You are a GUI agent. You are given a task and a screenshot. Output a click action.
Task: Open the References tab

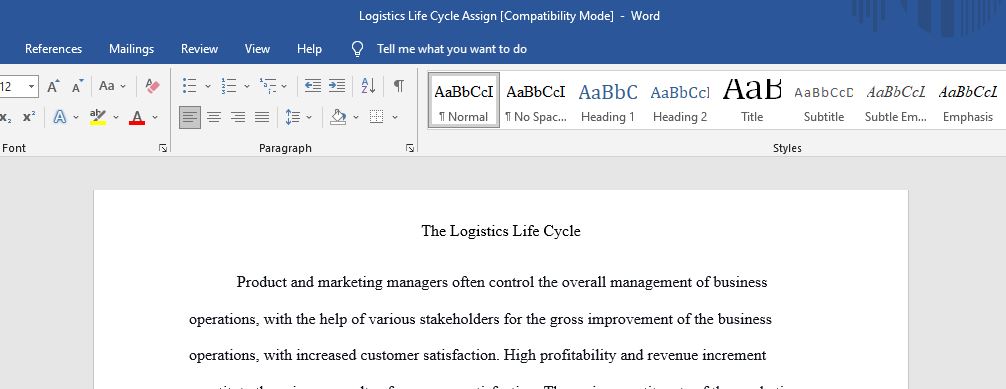pos(53,49)
